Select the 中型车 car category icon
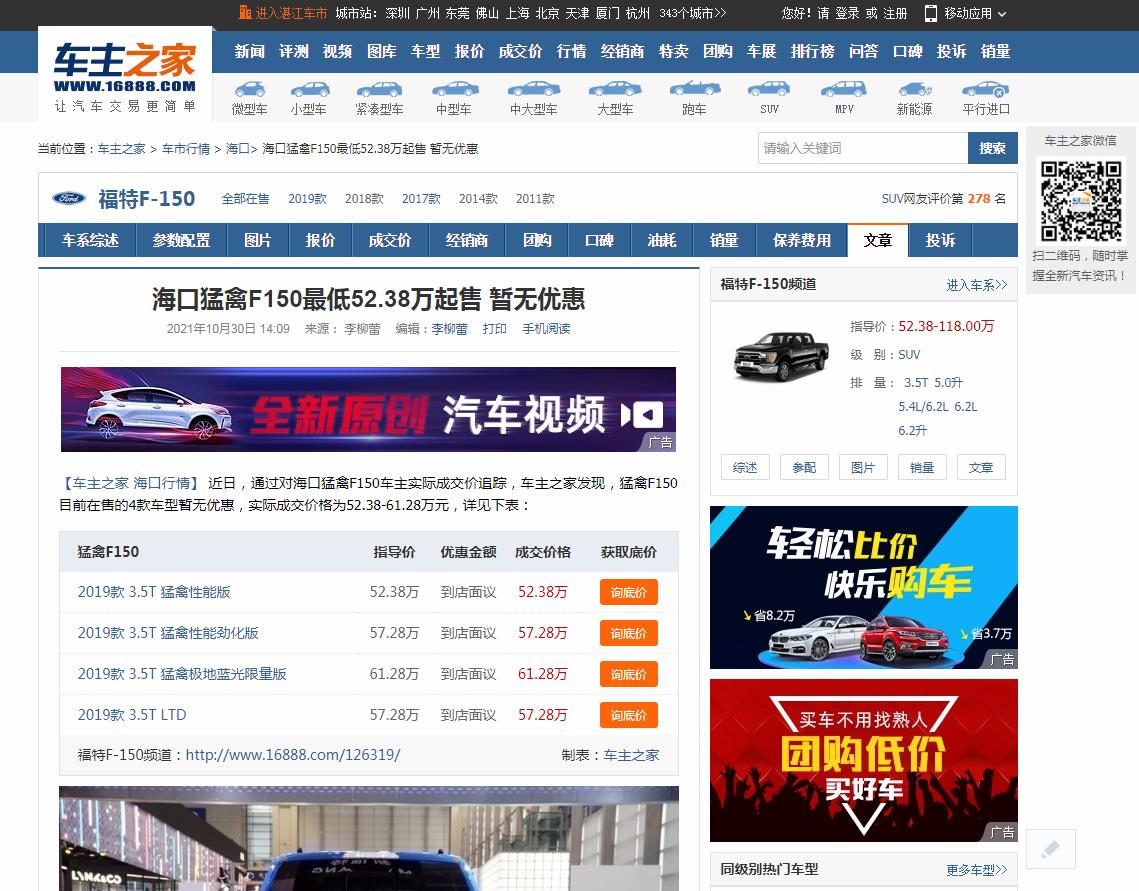The height and width of the screenshot is (891, 1139). coord(455,89)
